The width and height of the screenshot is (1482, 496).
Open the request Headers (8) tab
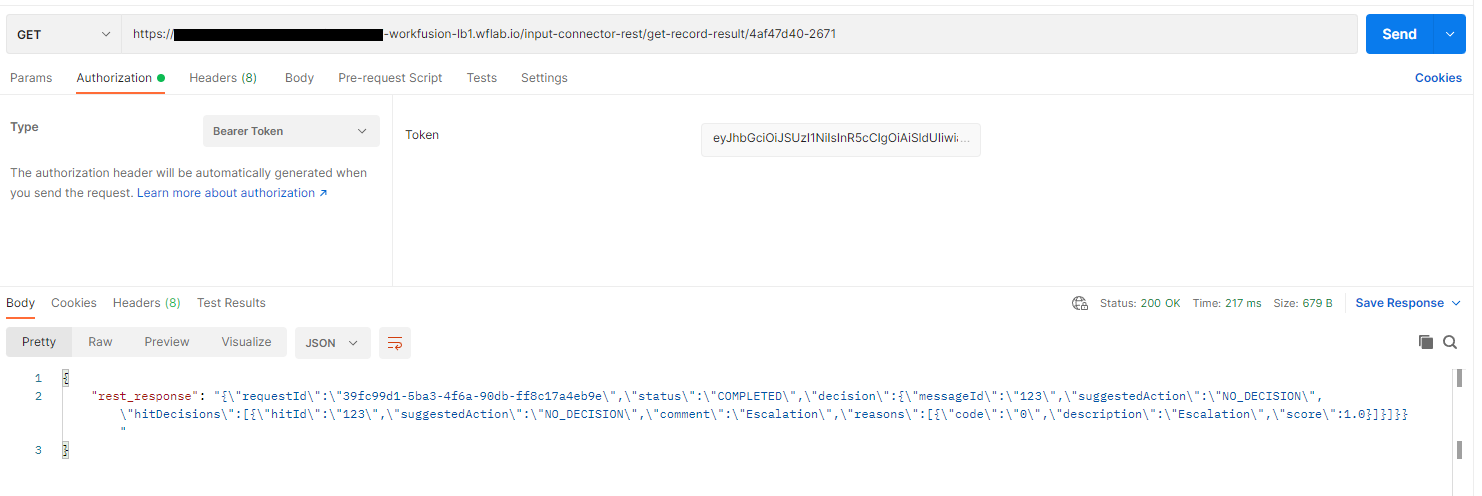pos(223,78)
